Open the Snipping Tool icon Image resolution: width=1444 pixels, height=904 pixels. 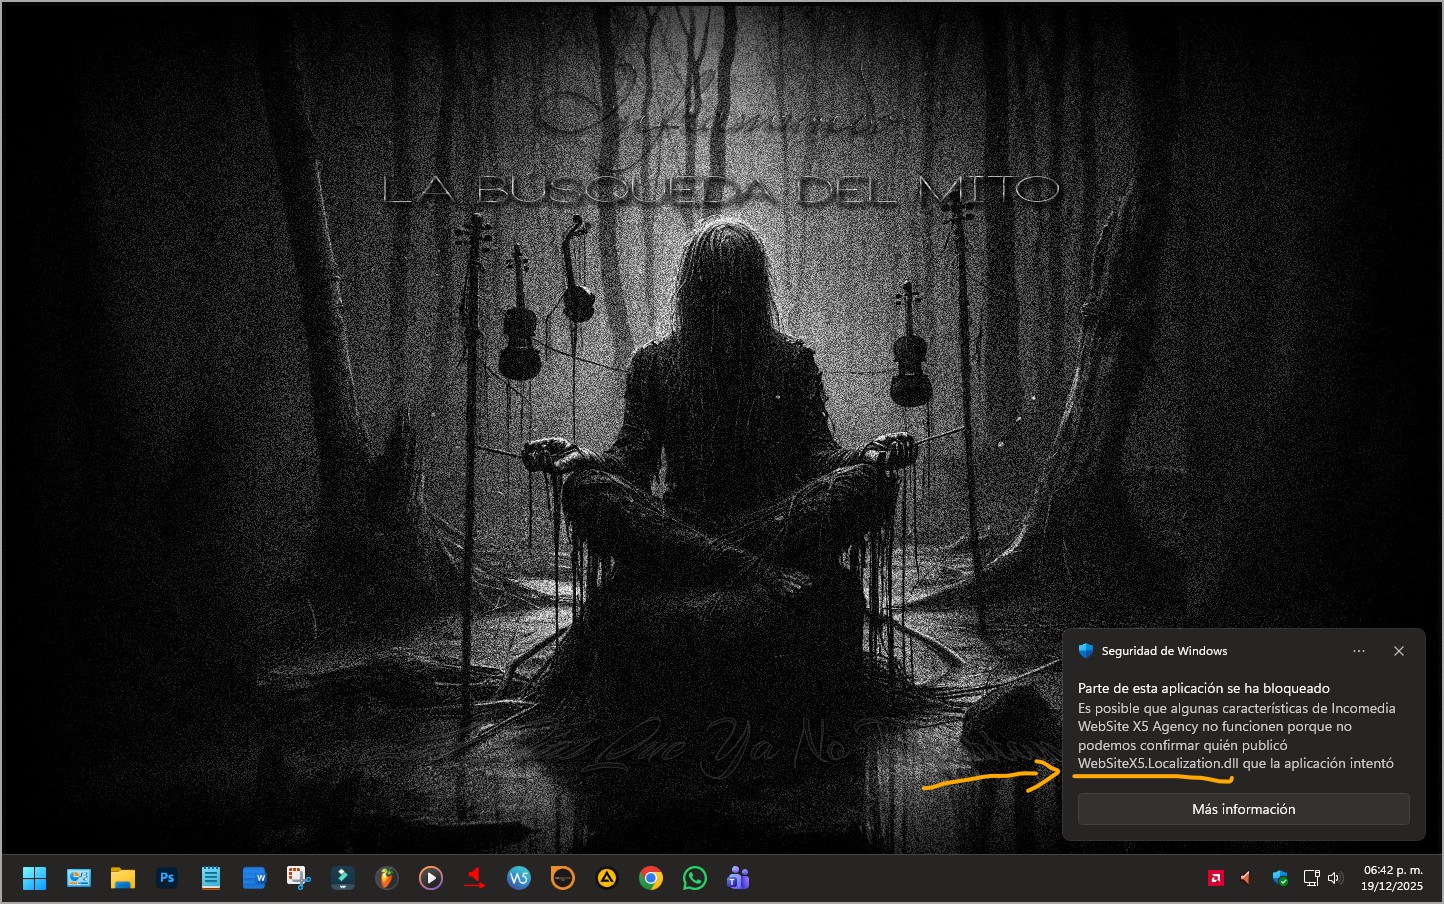[298, 879]
